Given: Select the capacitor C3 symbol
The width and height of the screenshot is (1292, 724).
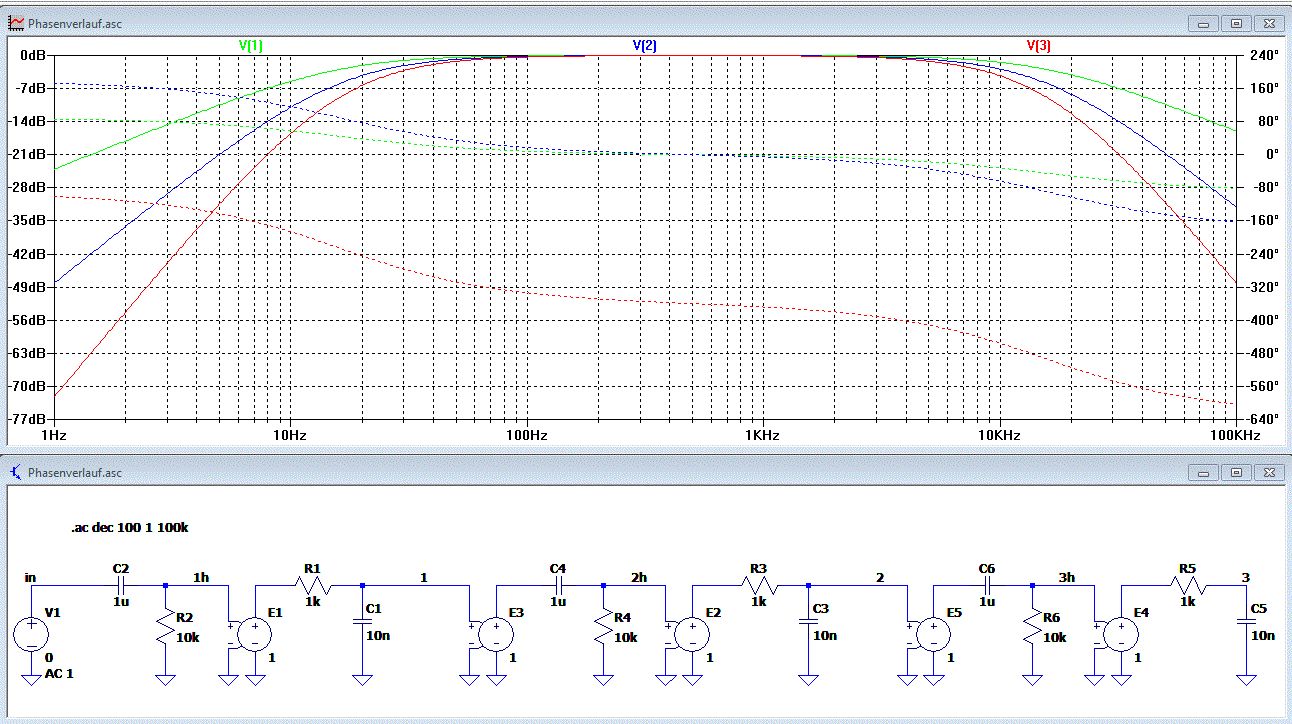Looking at the screenshot, I should pyautogui.click(x=808, y=621).
